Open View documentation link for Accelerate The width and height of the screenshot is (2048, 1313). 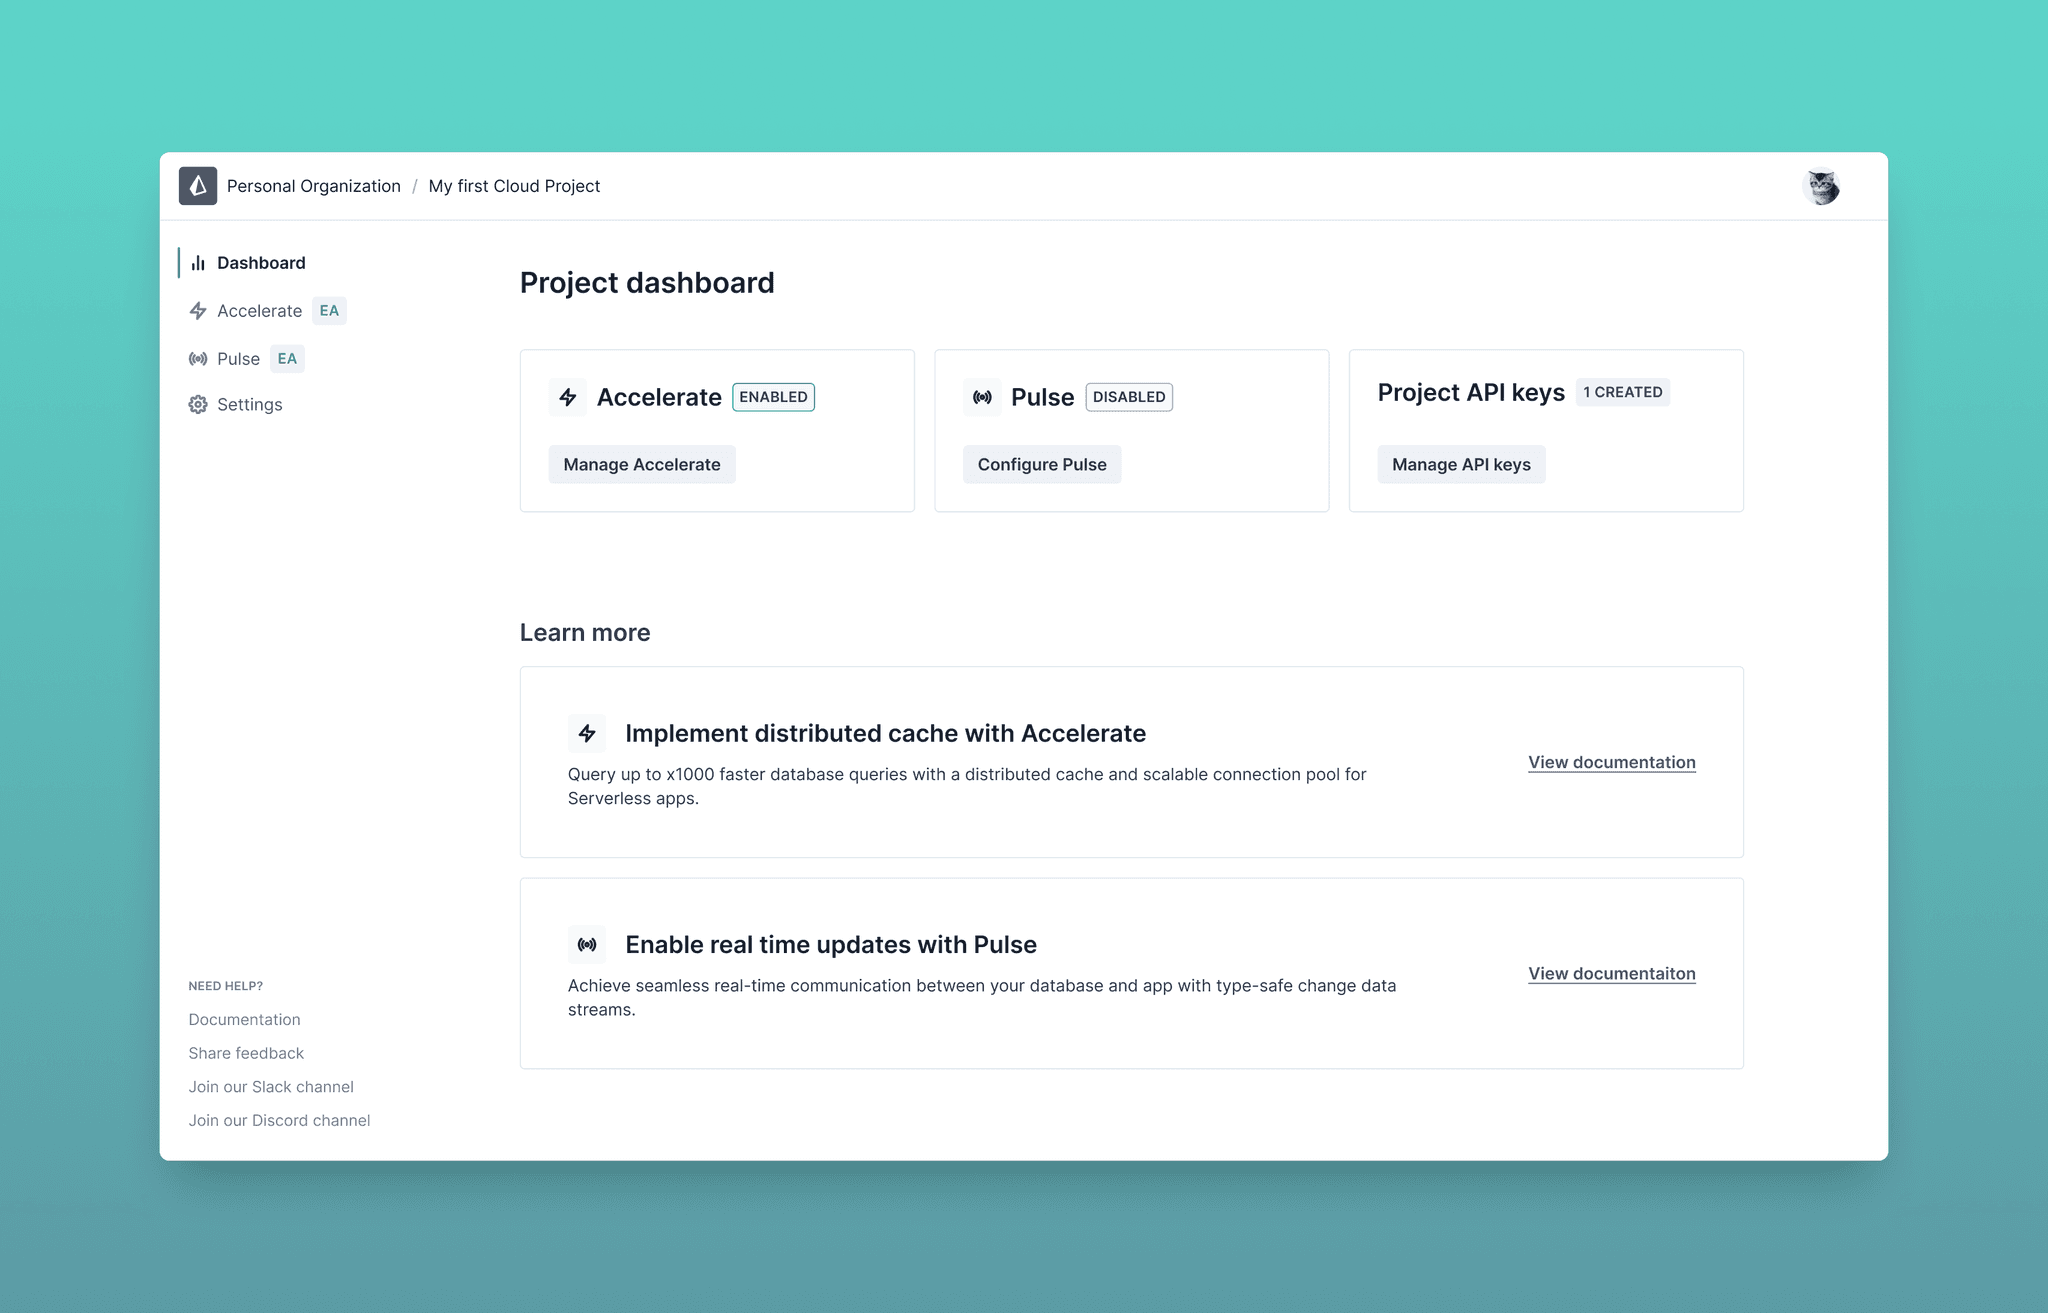(x=1611, y=762)
